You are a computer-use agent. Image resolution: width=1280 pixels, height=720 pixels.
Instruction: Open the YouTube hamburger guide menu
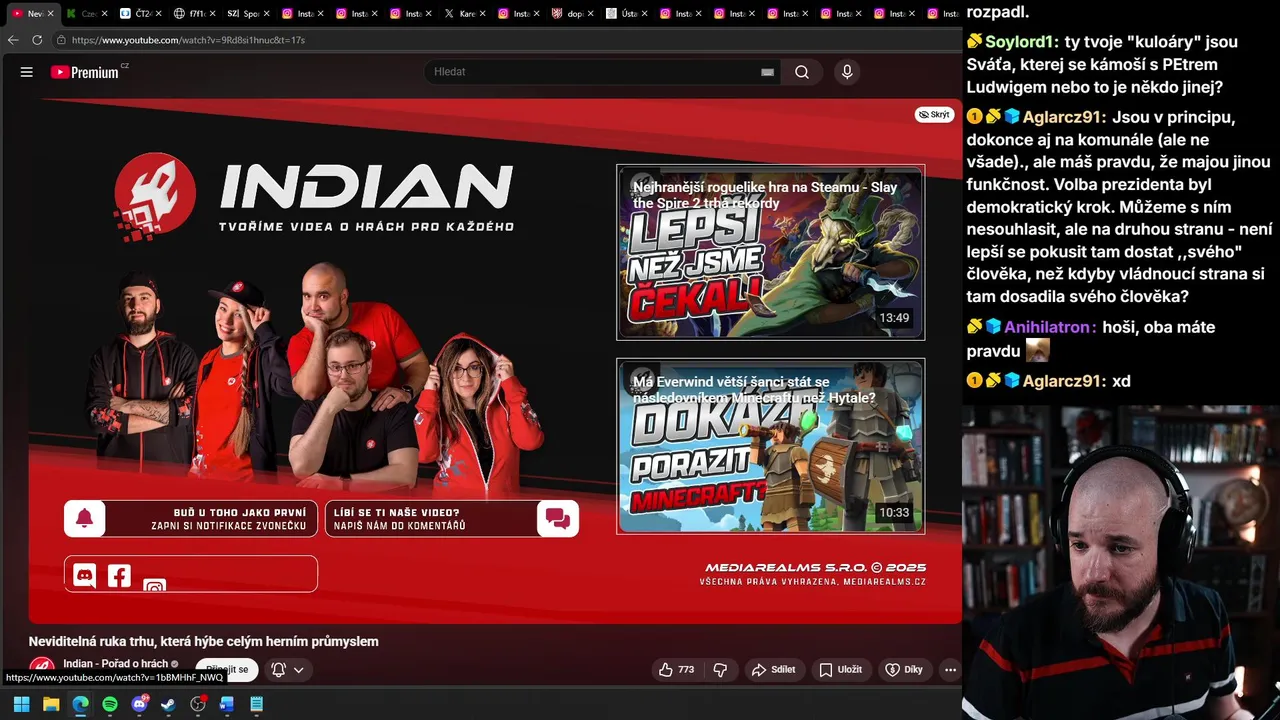pos(27,72)
